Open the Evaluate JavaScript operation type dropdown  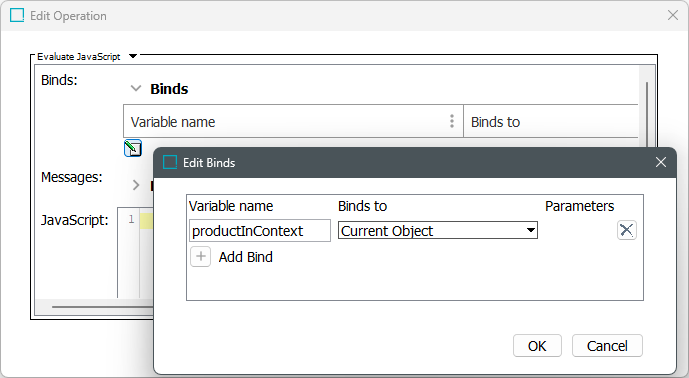pyautogui.click(x=133, y=56)
